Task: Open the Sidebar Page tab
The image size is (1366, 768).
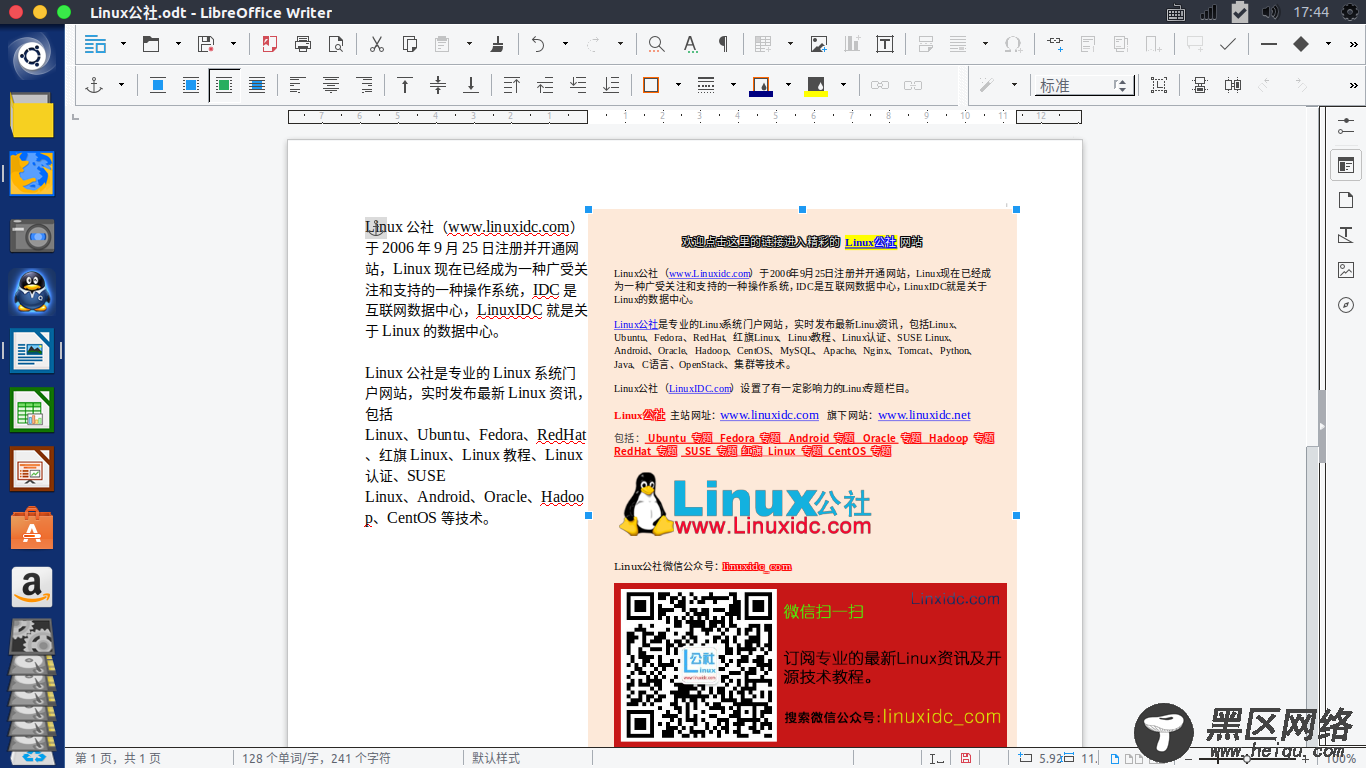Action: pyautogui.click(x=1346, y=201)
